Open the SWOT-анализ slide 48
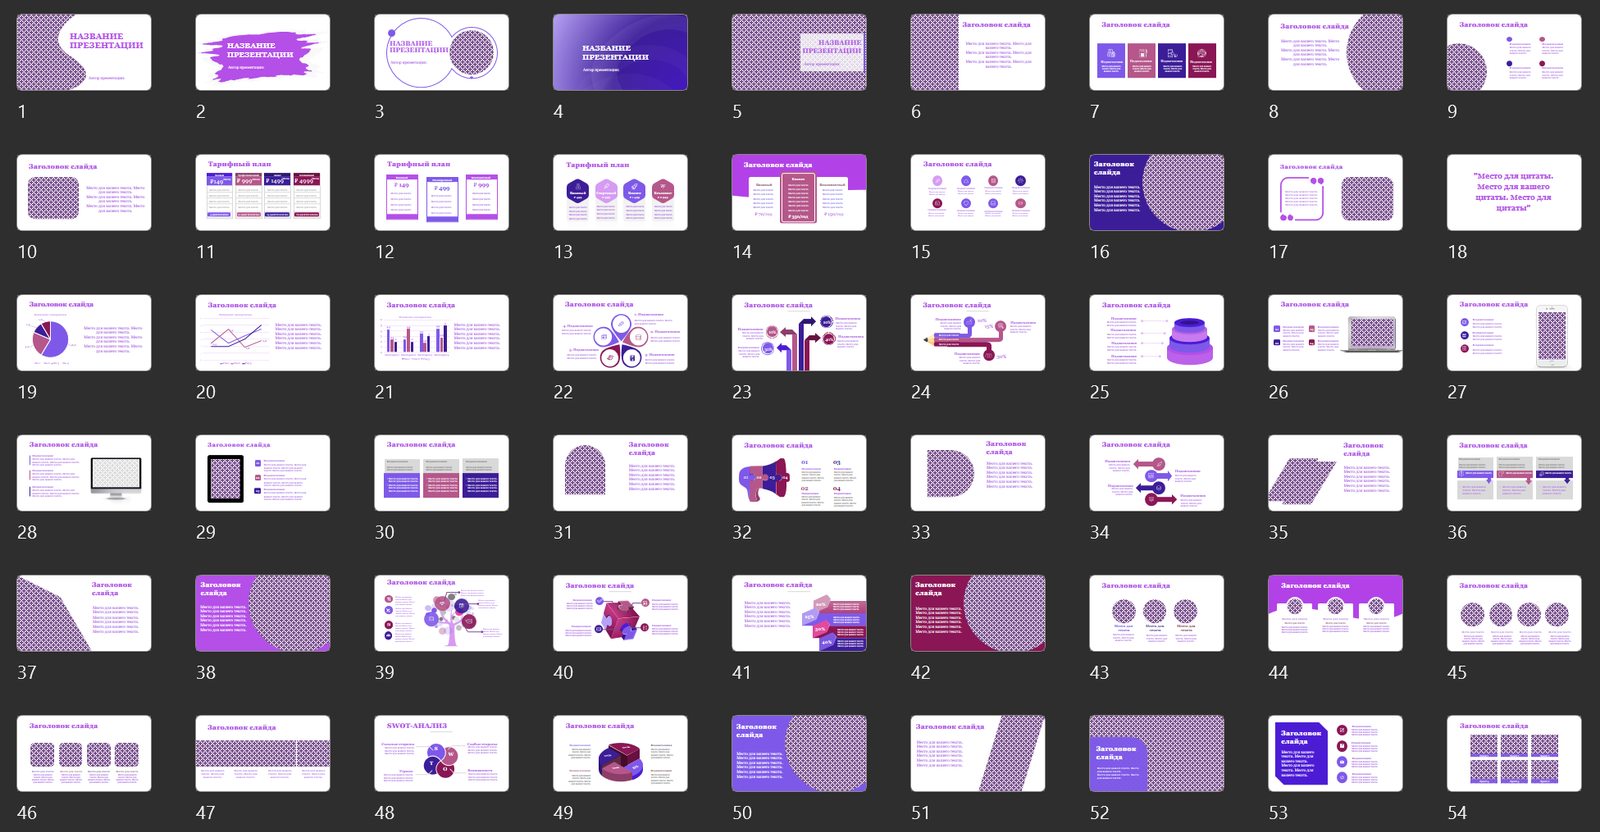 [441, 753]
